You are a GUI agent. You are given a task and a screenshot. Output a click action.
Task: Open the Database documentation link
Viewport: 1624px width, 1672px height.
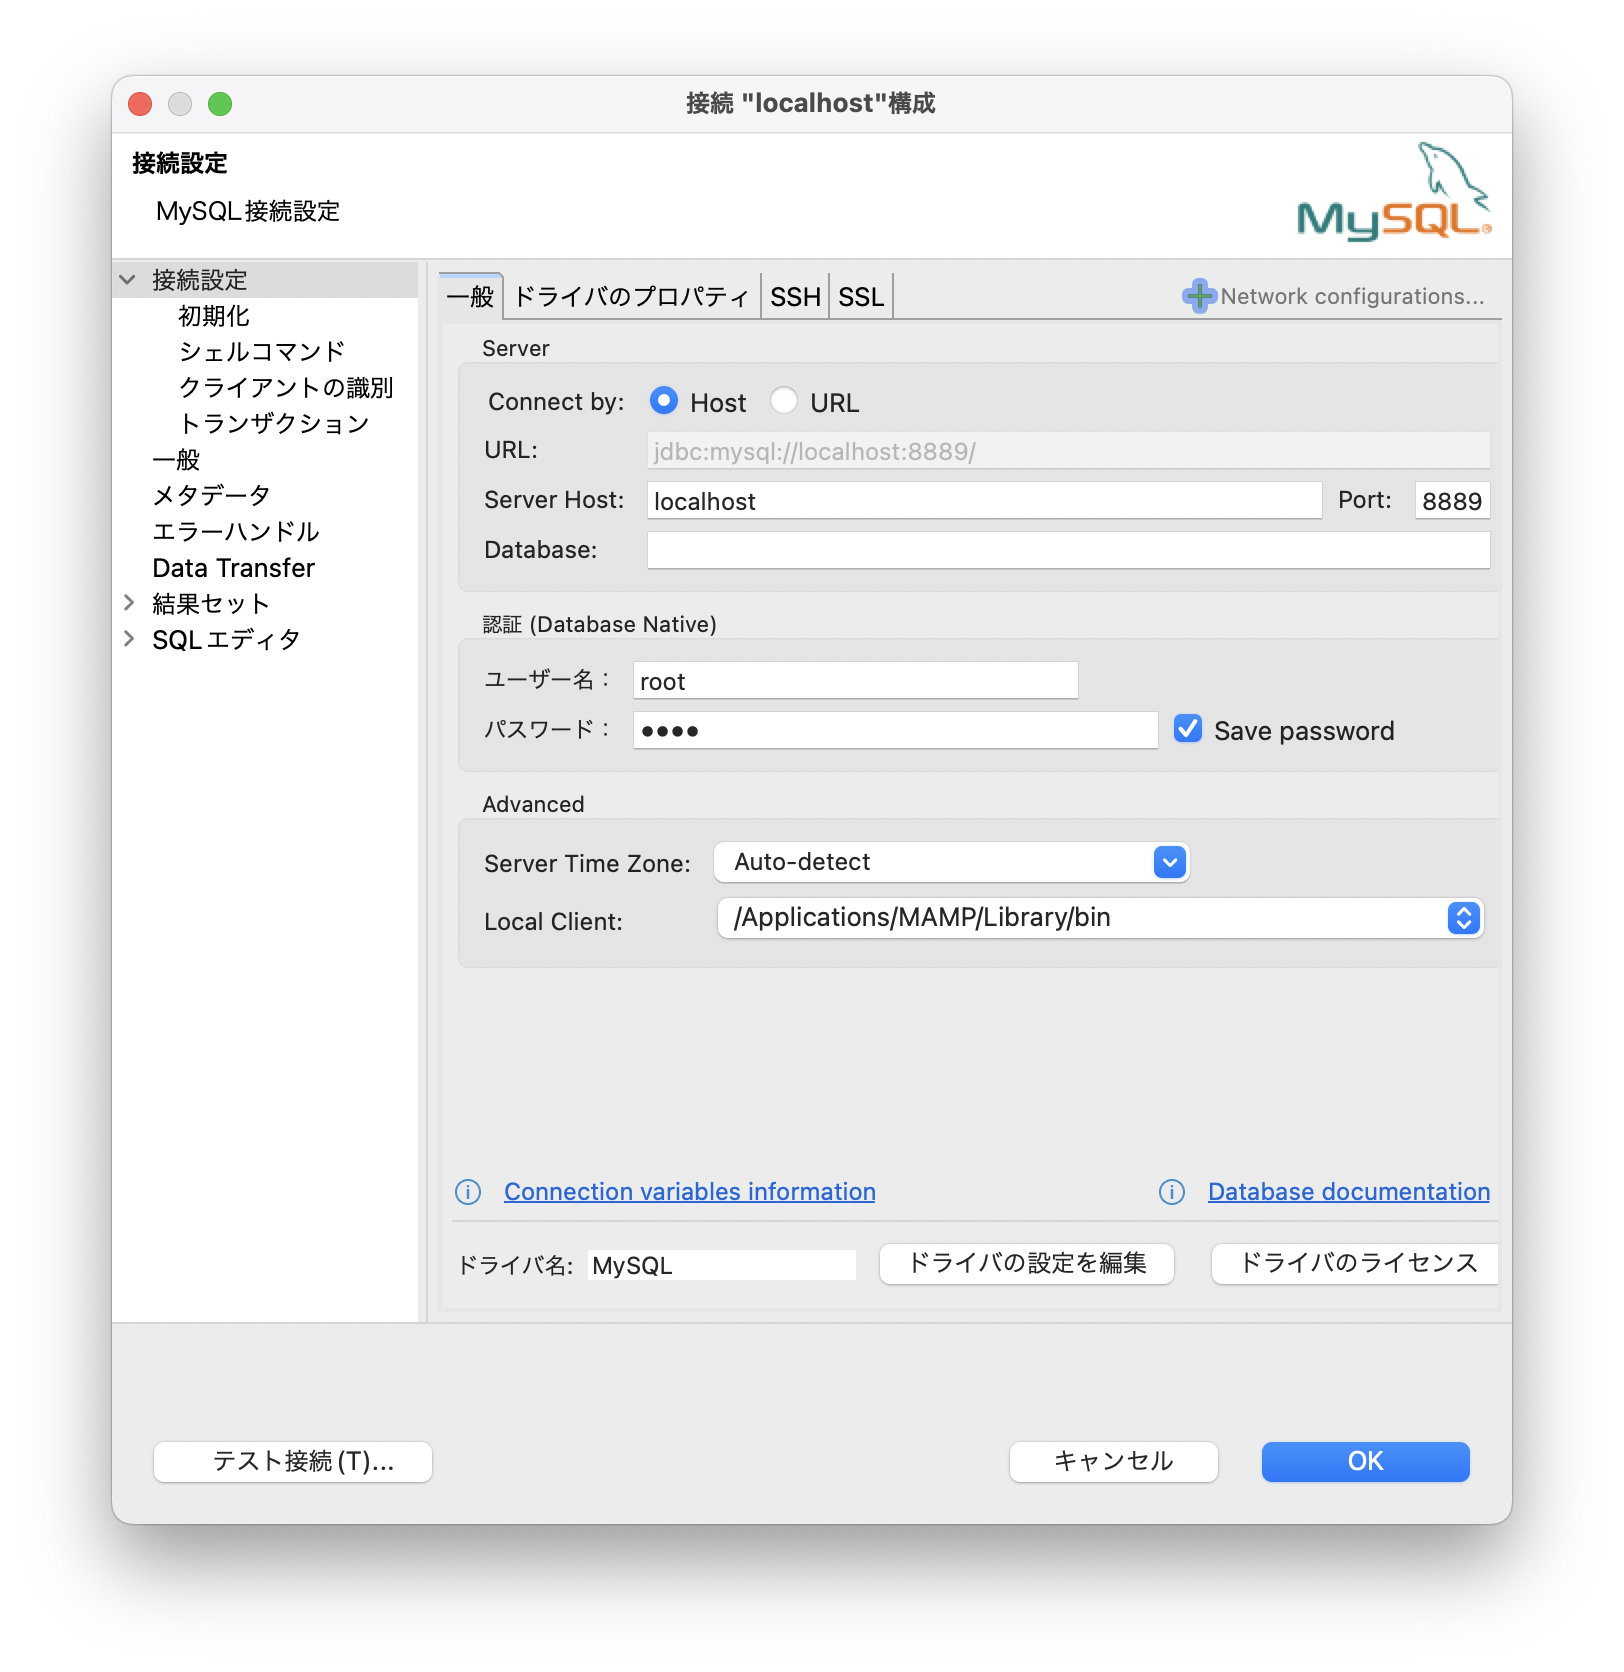coord(1348,1192)
